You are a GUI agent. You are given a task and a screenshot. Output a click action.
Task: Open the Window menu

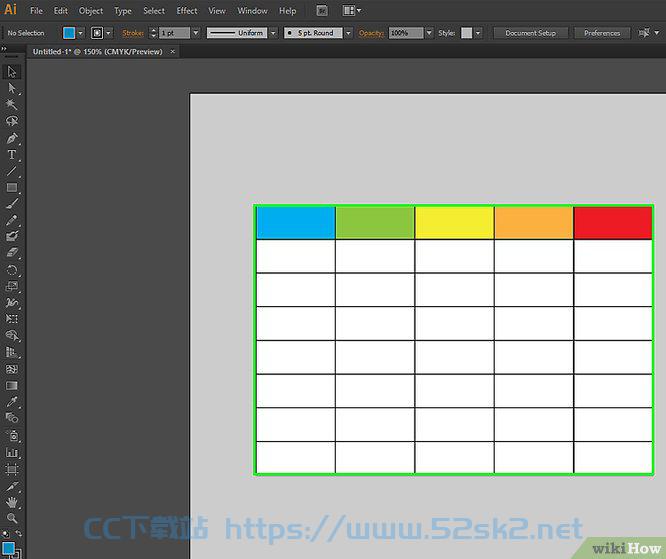(252, 11)
